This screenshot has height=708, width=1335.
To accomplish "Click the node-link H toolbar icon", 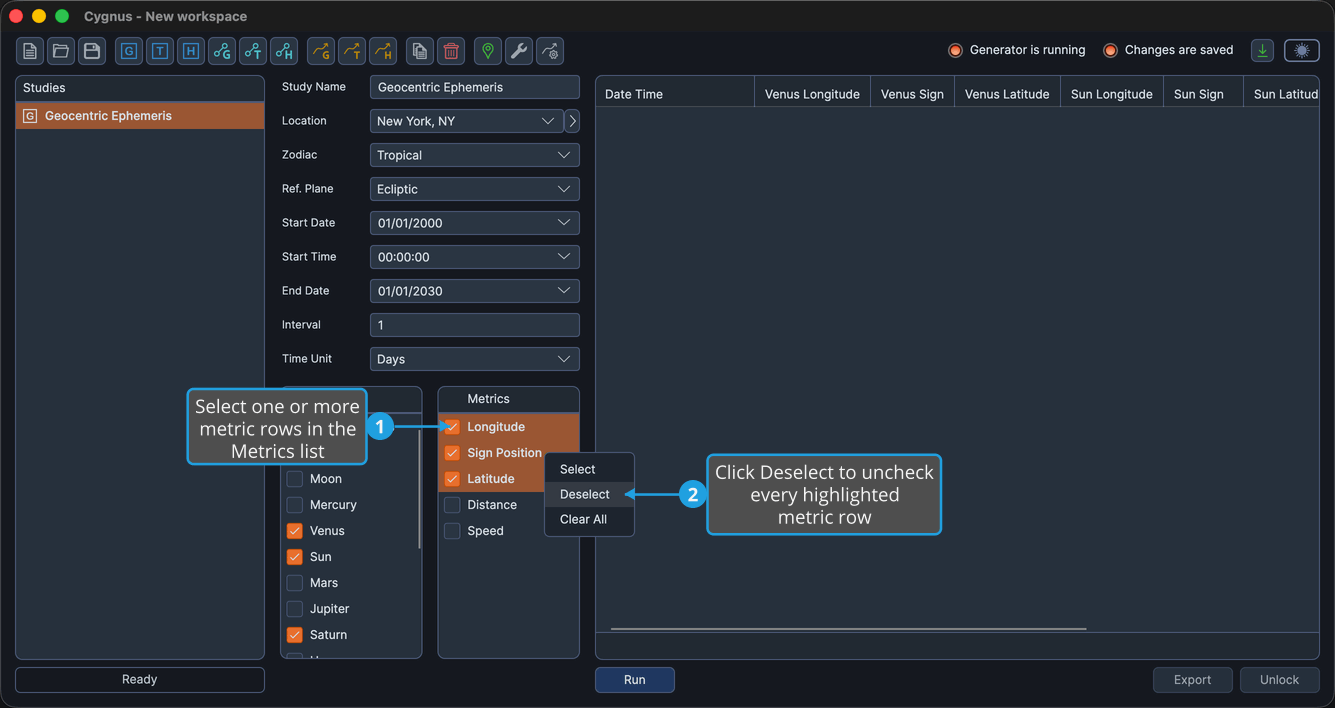I will [x=284, y=51].
